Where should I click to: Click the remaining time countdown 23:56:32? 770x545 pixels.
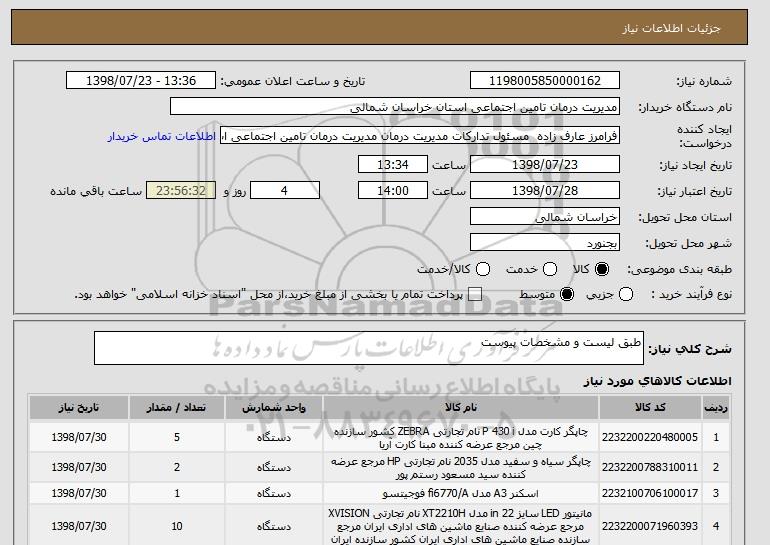(x=181, y=191)
